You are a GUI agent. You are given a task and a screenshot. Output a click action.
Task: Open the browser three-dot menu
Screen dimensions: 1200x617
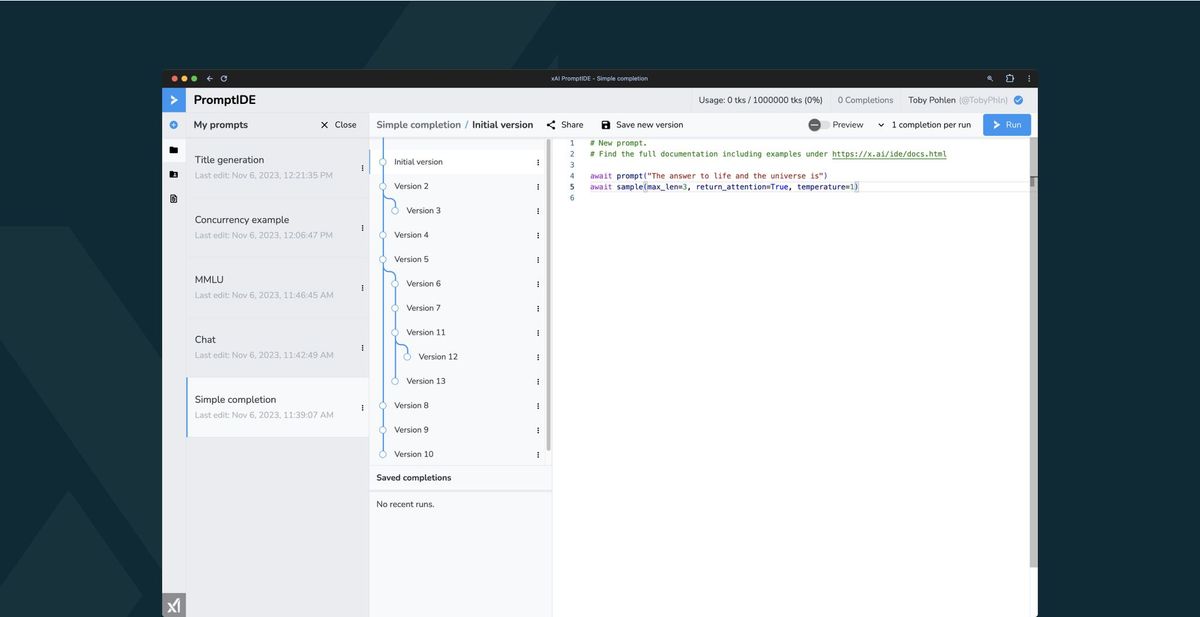tap(1029, 78)
